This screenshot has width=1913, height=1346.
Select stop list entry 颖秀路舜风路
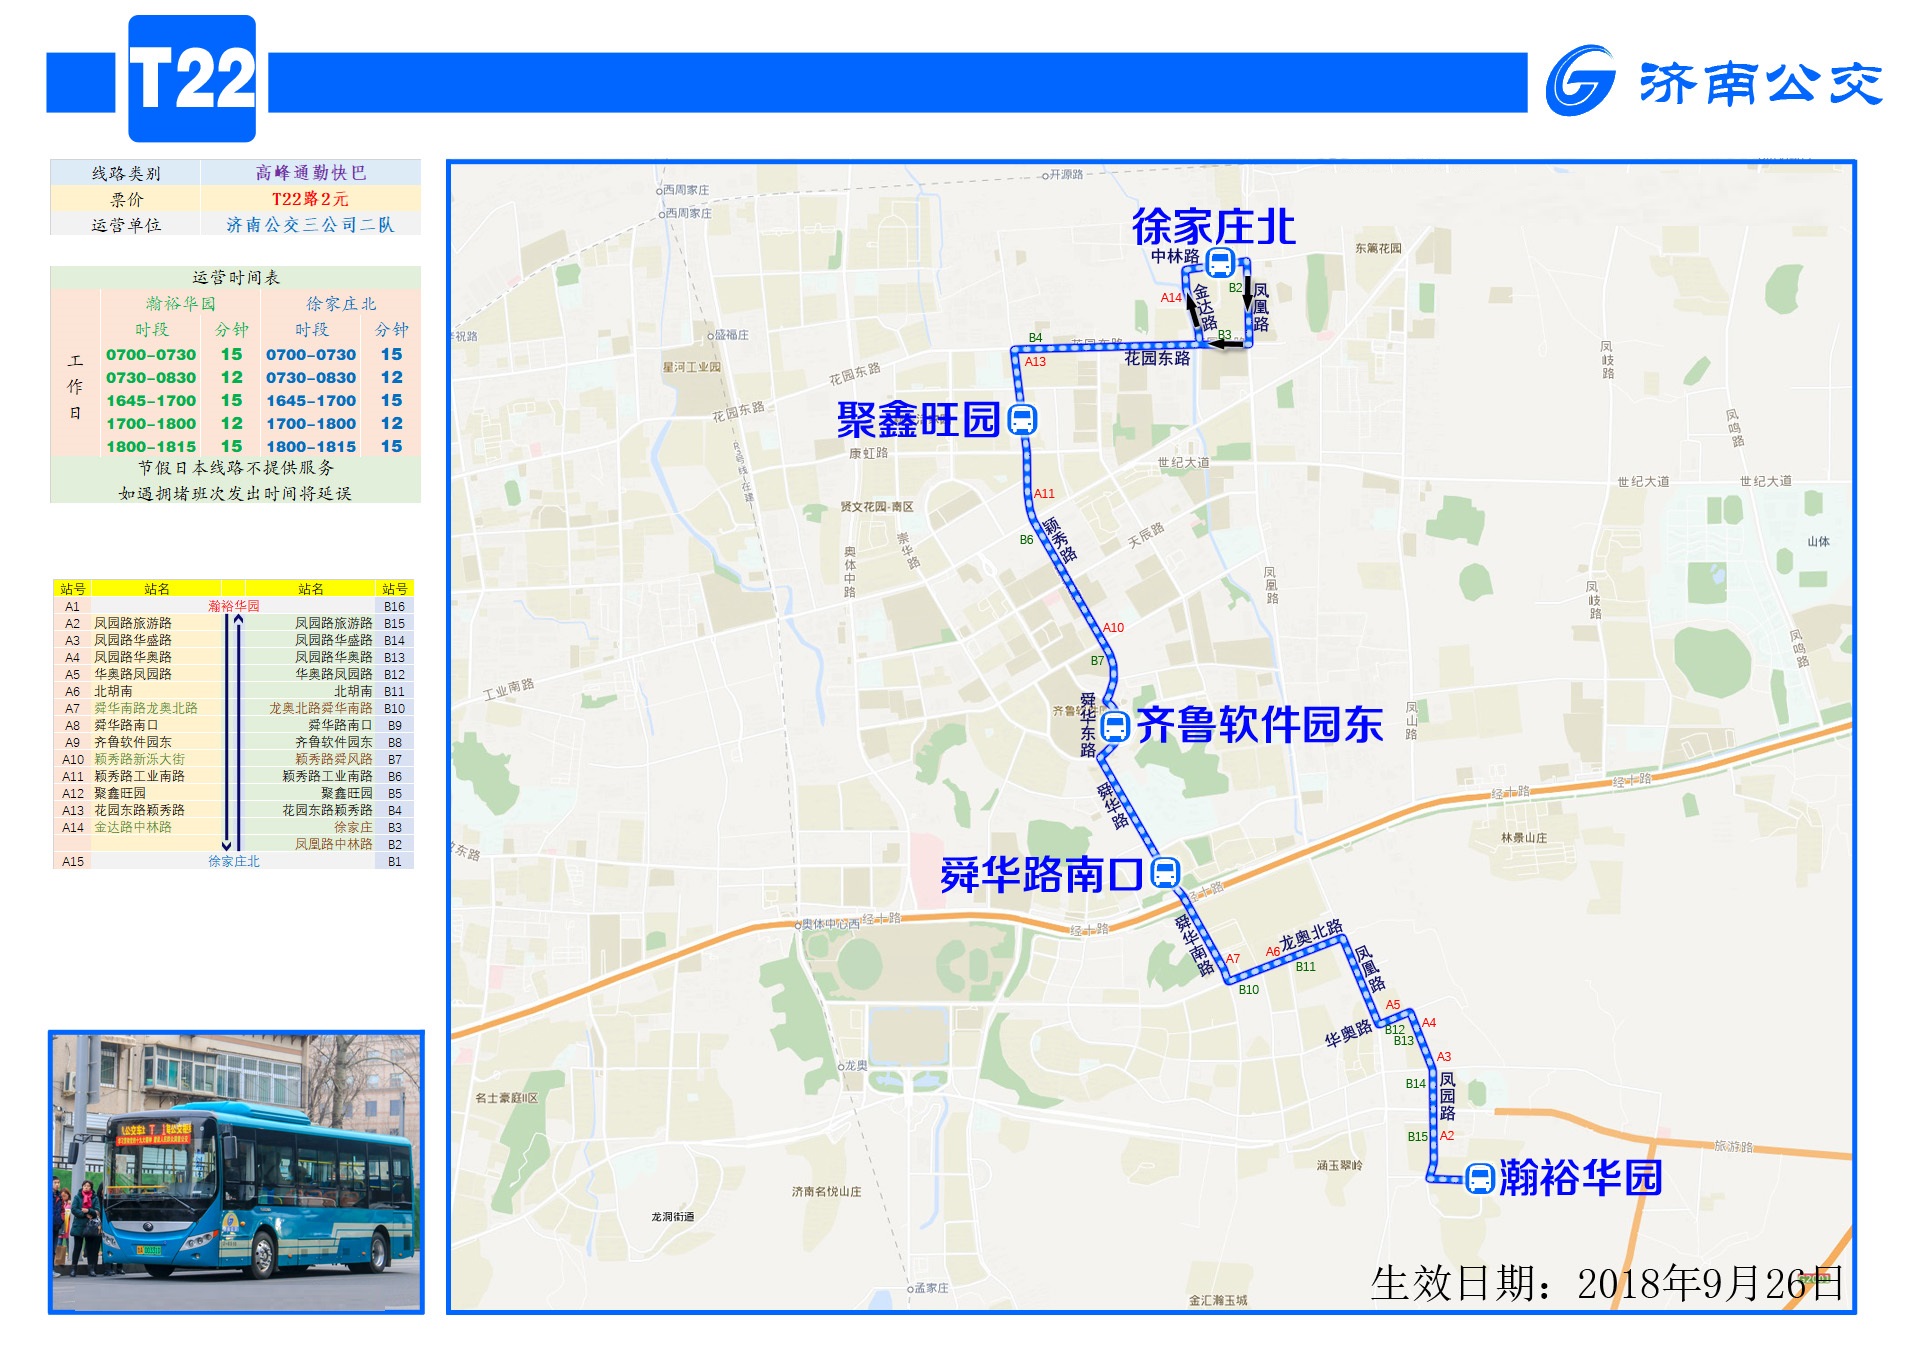pyautogui.click(x=334, y=759)
